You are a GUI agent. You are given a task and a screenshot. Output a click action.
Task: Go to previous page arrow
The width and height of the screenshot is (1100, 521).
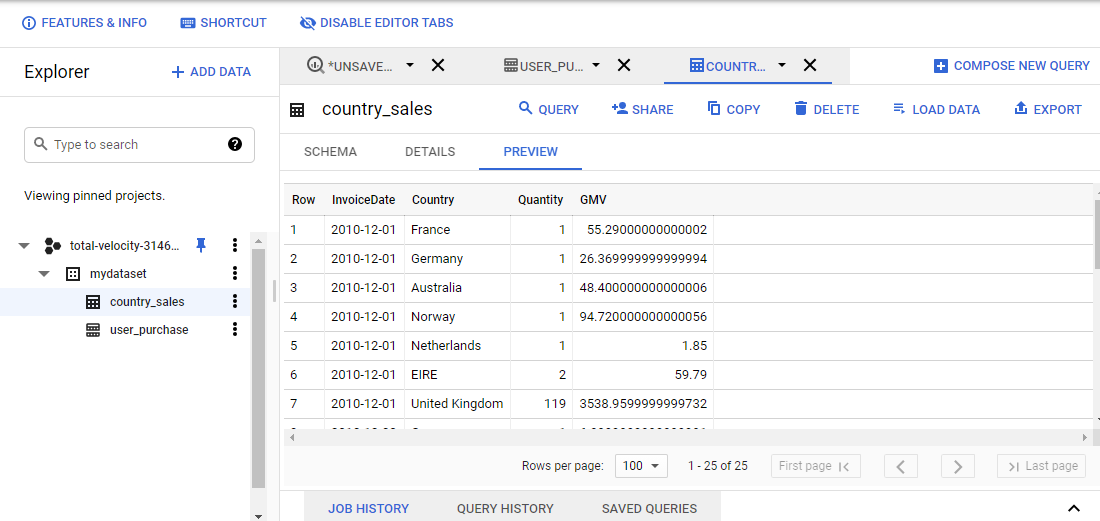point(901,466)
